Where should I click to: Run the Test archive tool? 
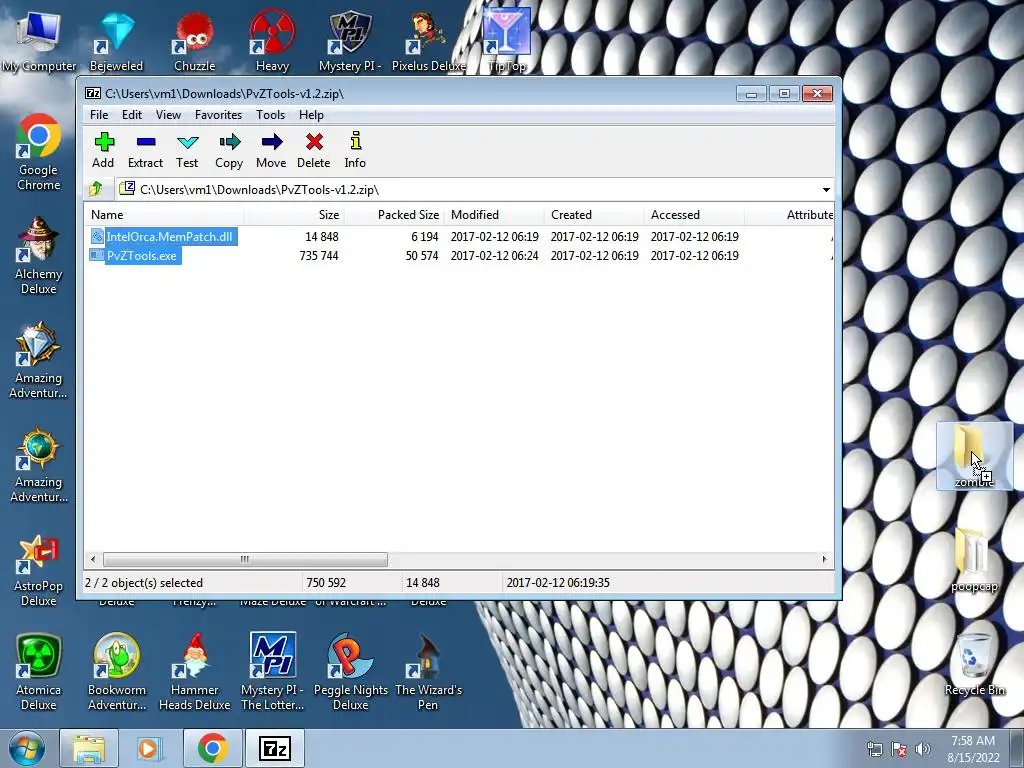tap(187, 150)
